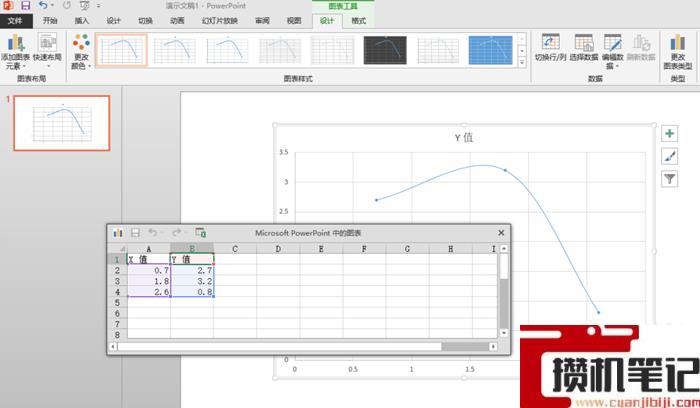Switch to the Review tab

click(x=262, y=21)
